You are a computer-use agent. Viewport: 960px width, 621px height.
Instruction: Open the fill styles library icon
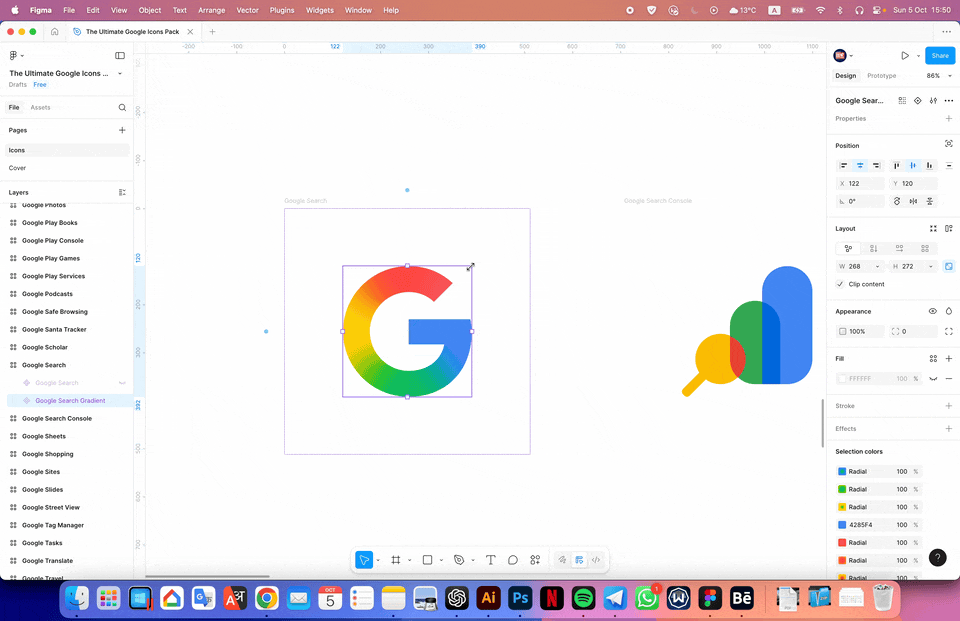[933, 358]
